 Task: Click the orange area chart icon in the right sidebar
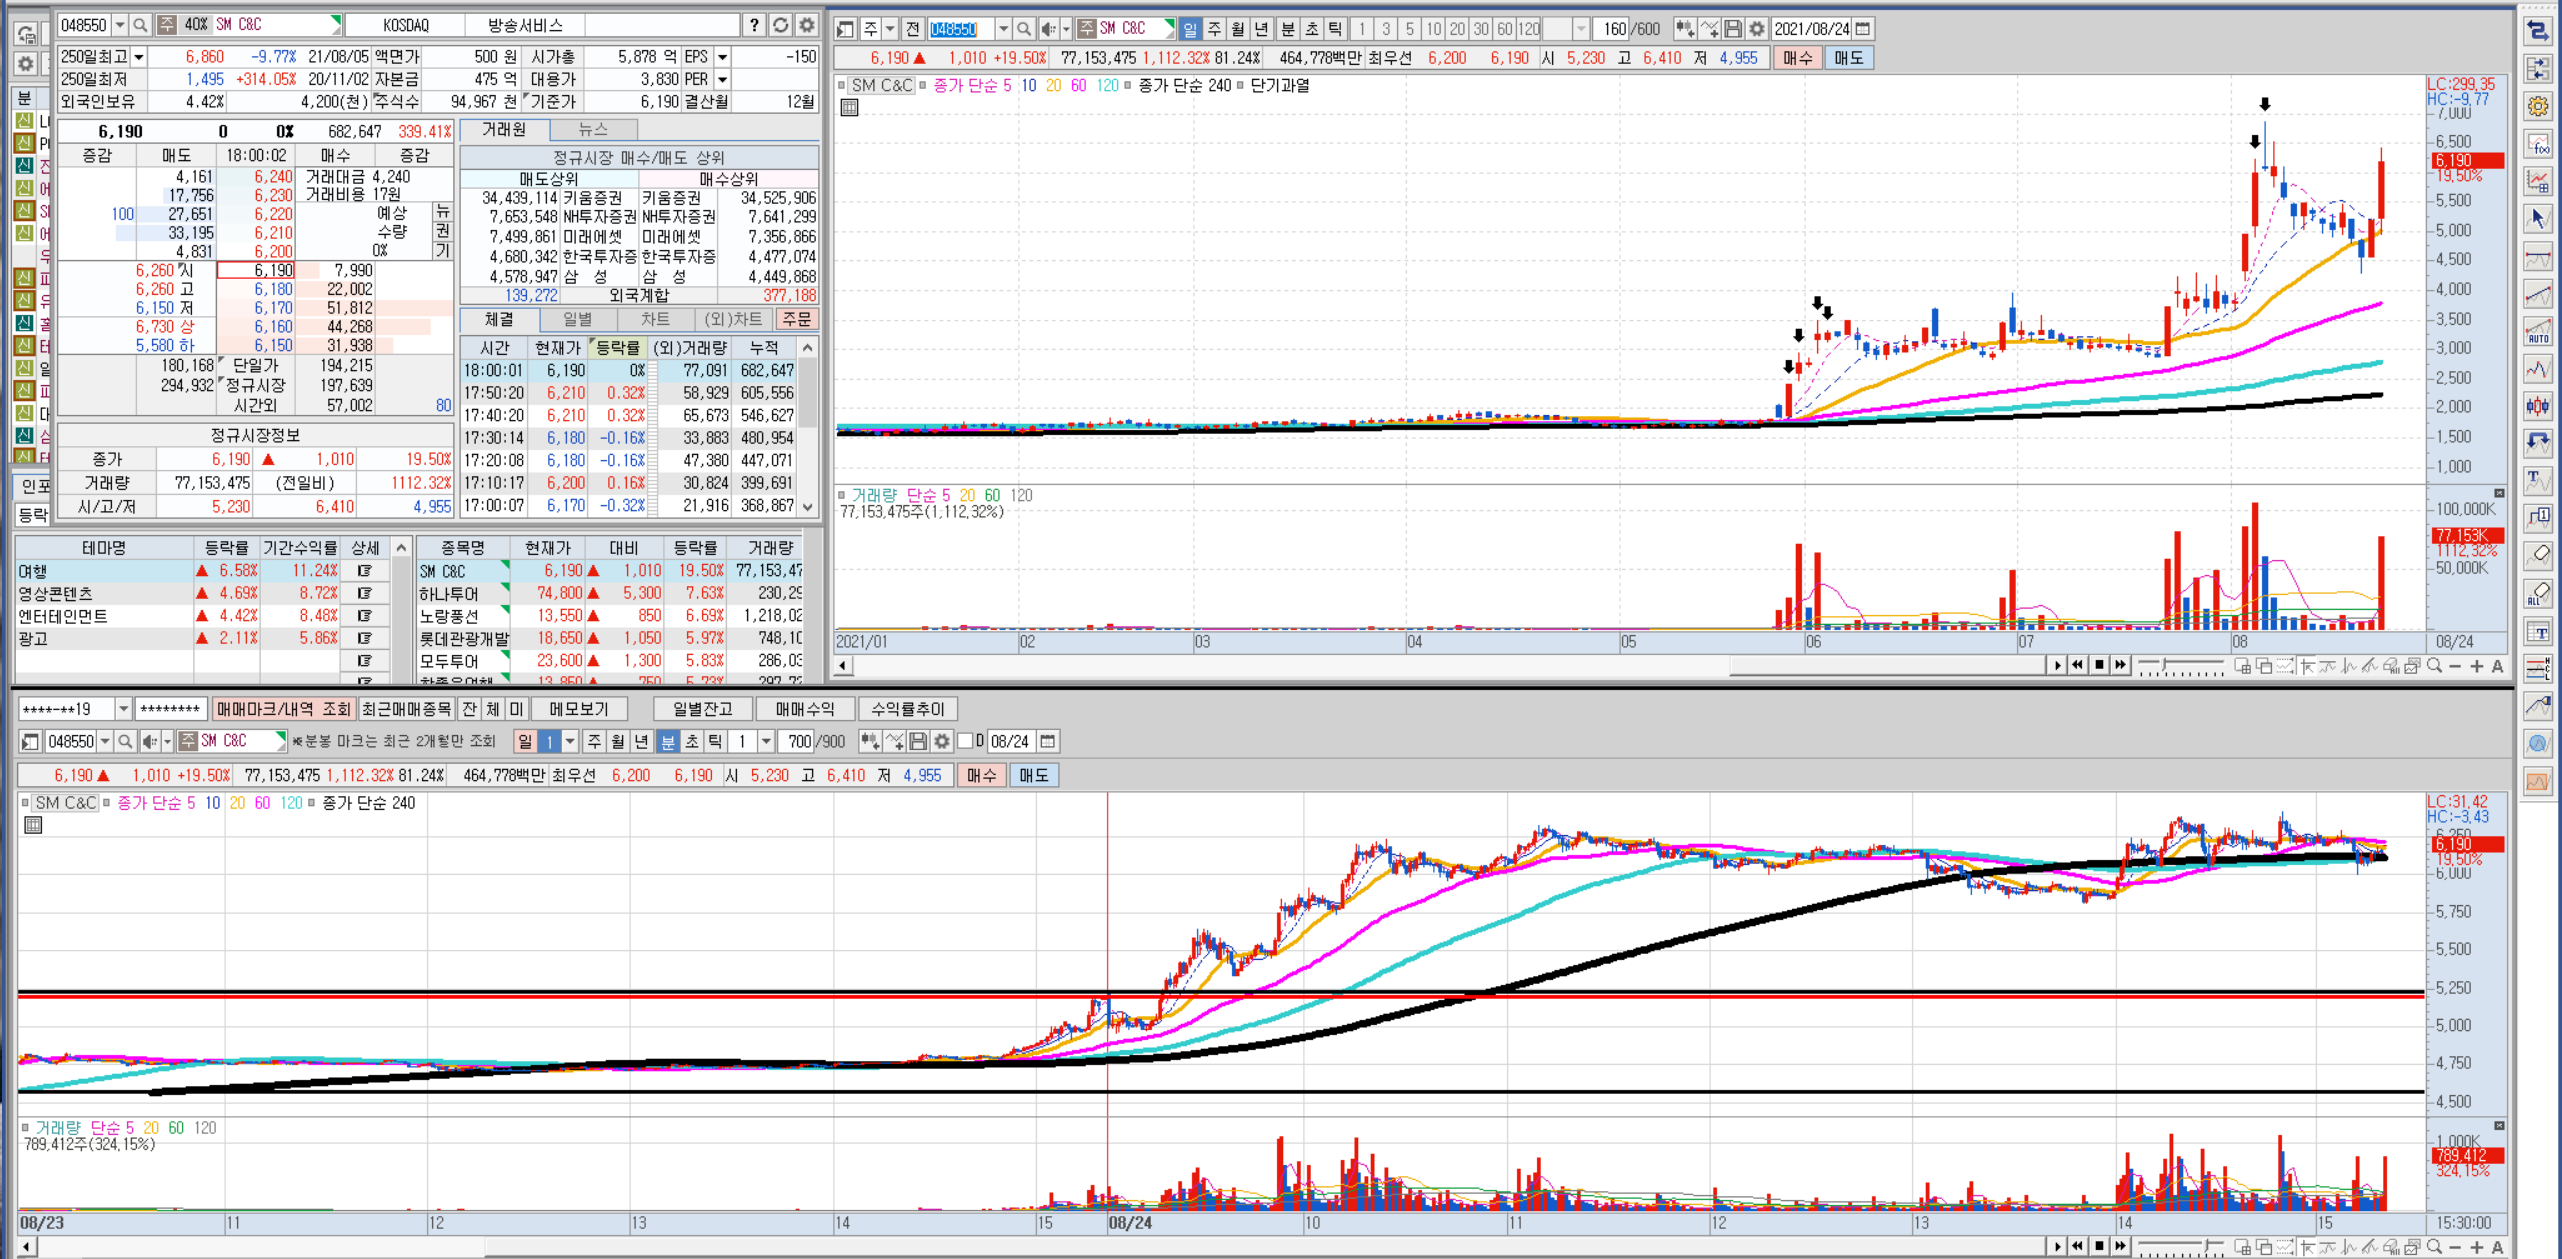pos(2538,781)
